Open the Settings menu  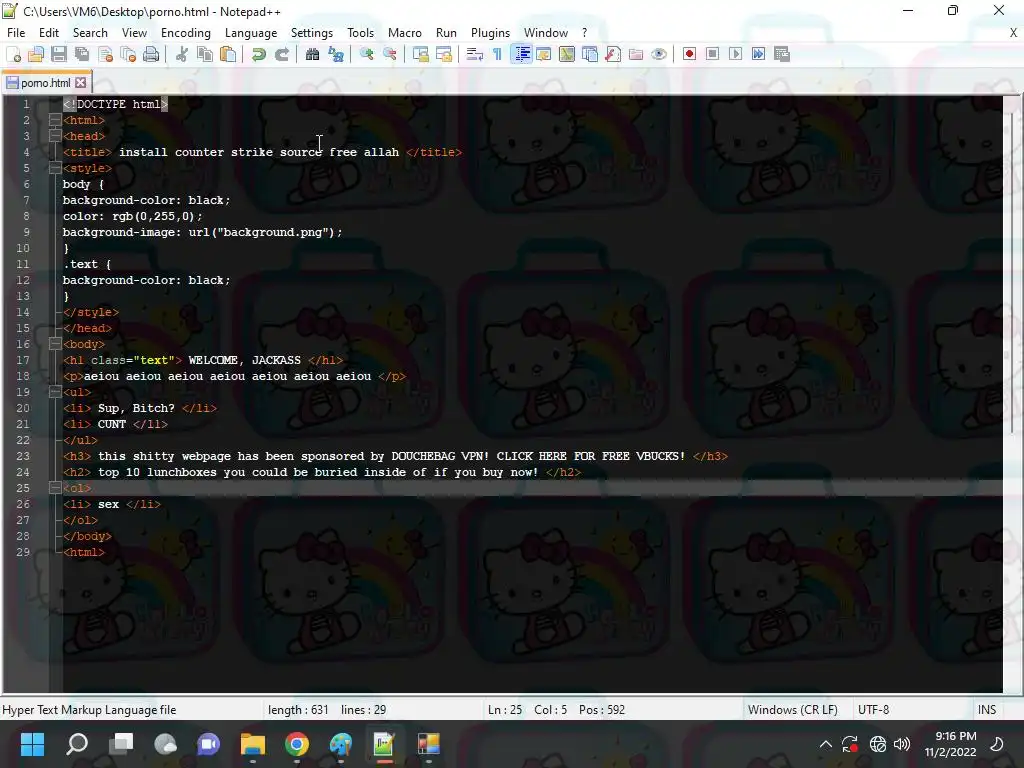click(312, 33)
